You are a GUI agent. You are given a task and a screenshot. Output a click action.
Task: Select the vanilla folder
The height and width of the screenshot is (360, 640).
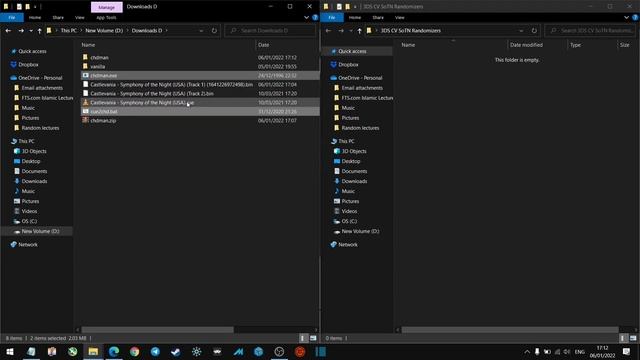click(x=98, y=67)
